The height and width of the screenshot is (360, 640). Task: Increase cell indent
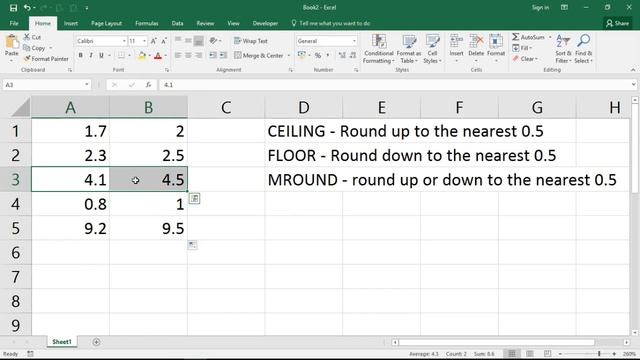pos(223,55)
